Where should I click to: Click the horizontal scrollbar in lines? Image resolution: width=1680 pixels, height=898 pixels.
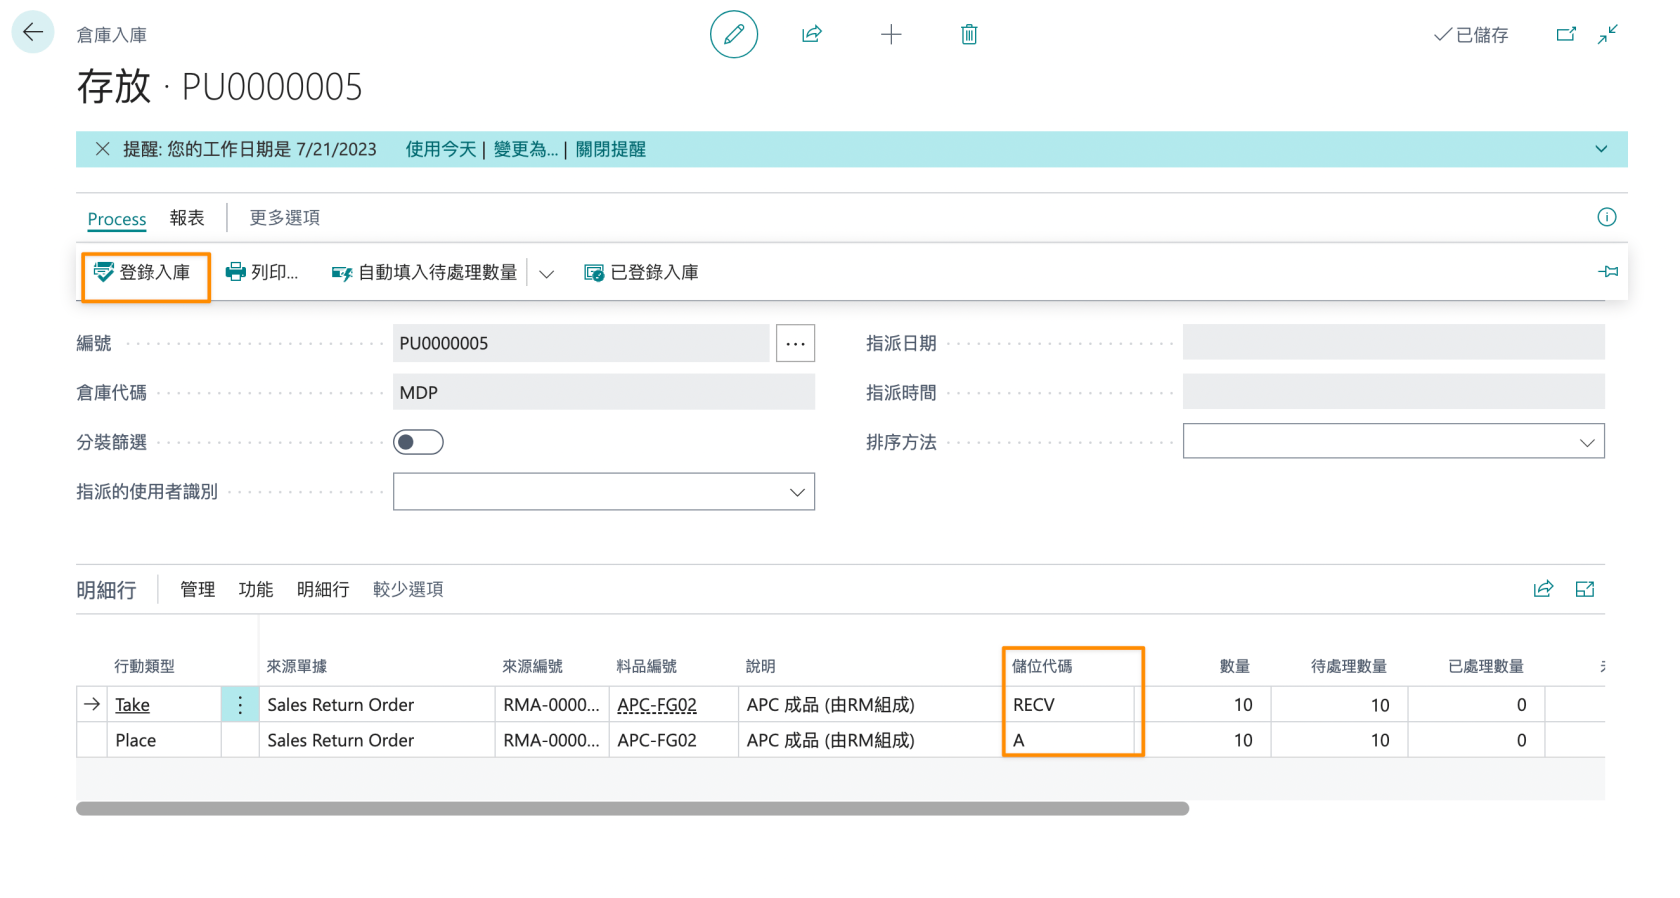632,808
